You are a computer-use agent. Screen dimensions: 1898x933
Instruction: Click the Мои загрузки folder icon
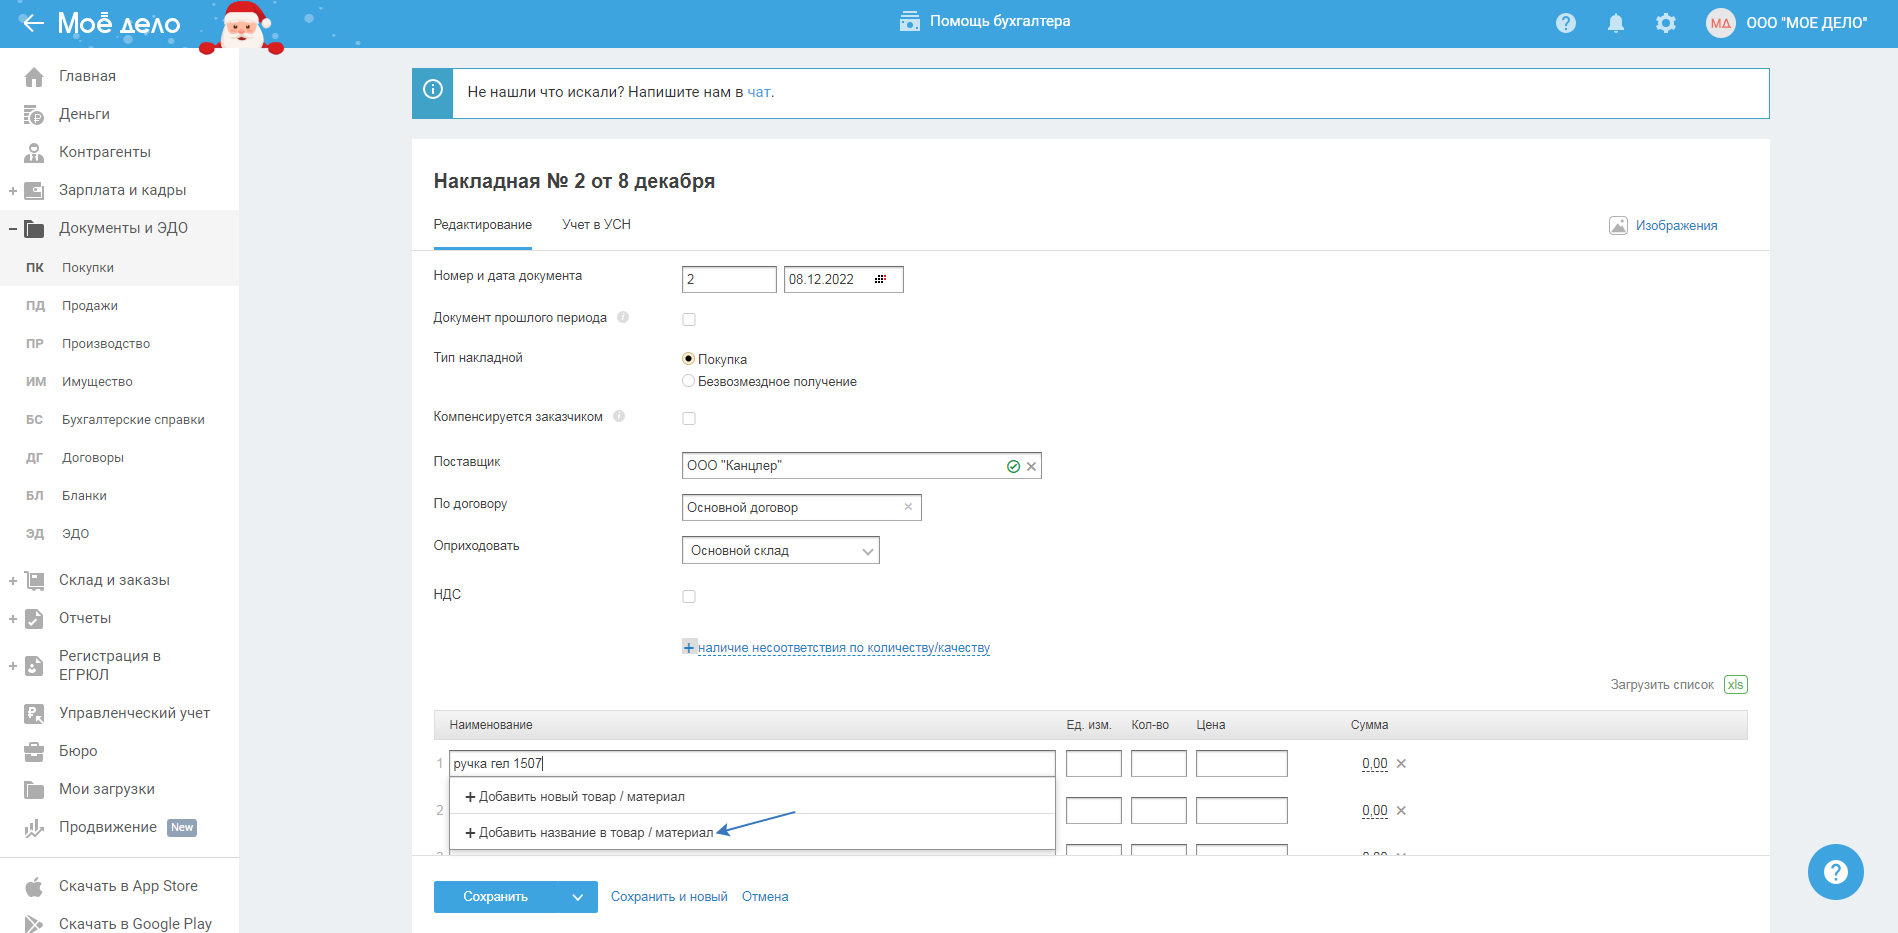click(x=34, y=790)
